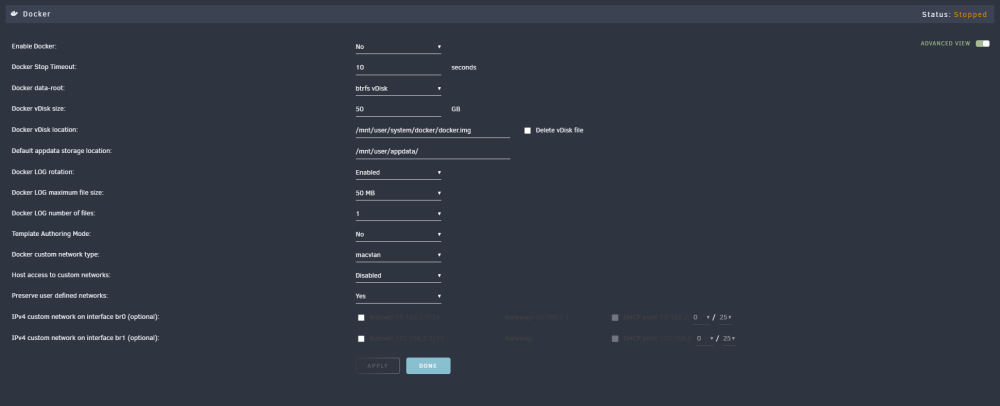Tick the br1 DHCP pool checkbox
Viewport: 1000px width, 406px height.
(x=615, y=338)
